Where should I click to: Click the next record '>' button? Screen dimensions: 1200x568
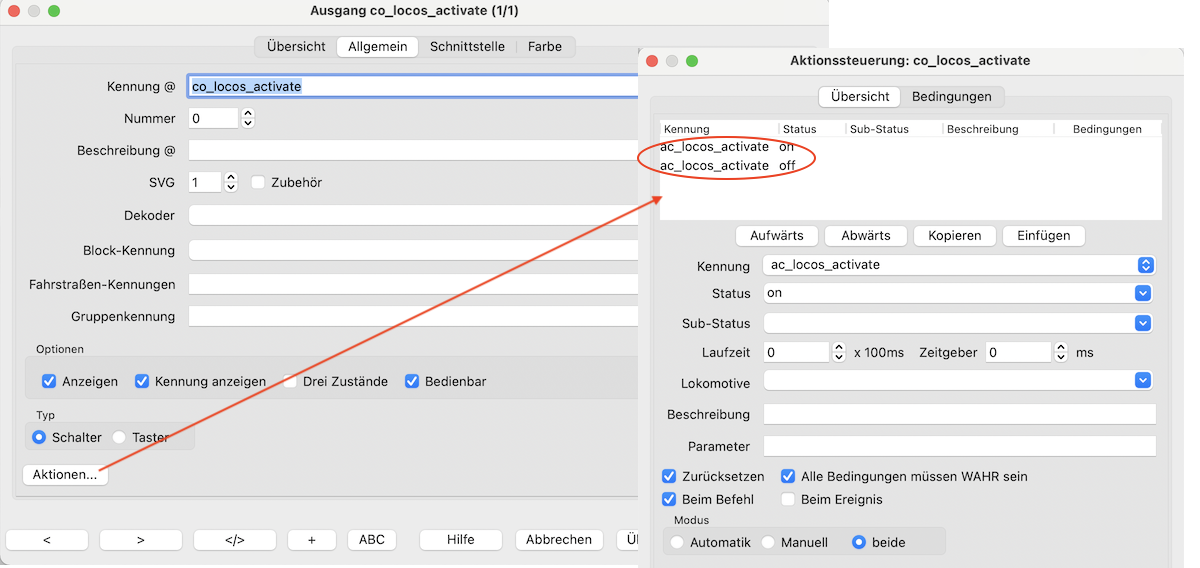pyautogui.click(x=140, y=539)
